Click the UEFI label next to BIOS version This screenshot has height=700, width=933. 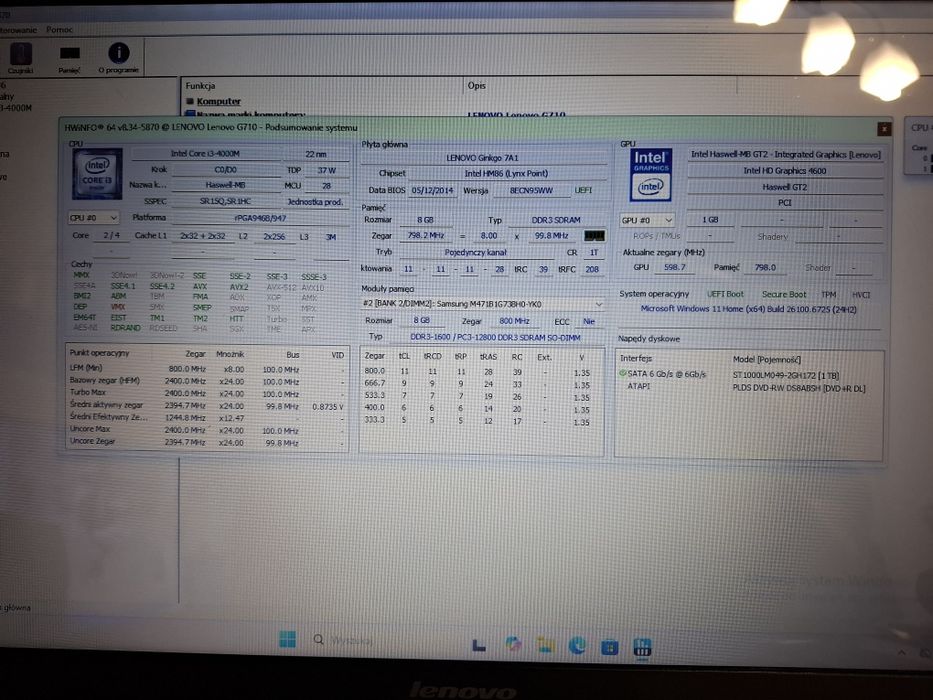point(583,190)
